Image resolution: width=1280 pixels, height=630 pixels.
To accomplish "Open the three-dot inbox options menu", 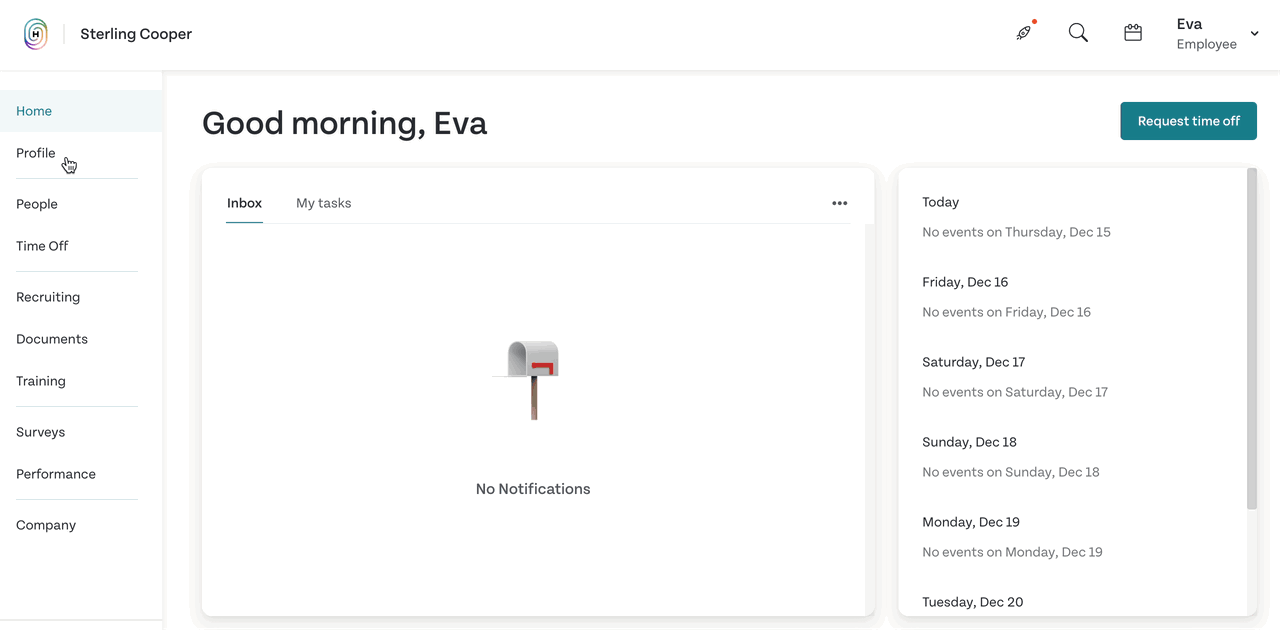I will 840,203.
